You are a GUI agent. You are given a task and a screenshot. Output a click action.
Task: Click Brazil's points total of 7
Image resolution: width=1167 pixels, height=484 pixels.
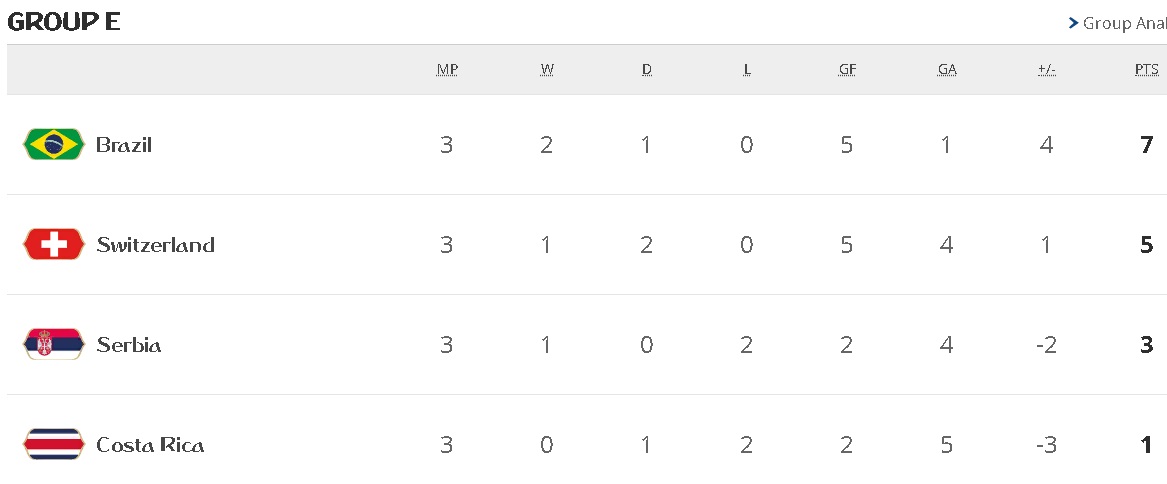(x=1147, y=145)
